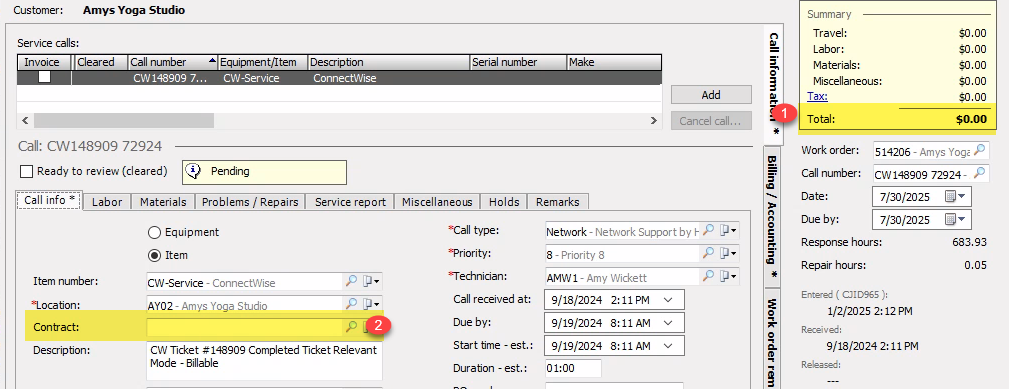The height and width of the screenshot is (389, 1009).
Task: Click the Total value $0.00 in Summary
Action: pyautogui.click(x=971, y=118)
